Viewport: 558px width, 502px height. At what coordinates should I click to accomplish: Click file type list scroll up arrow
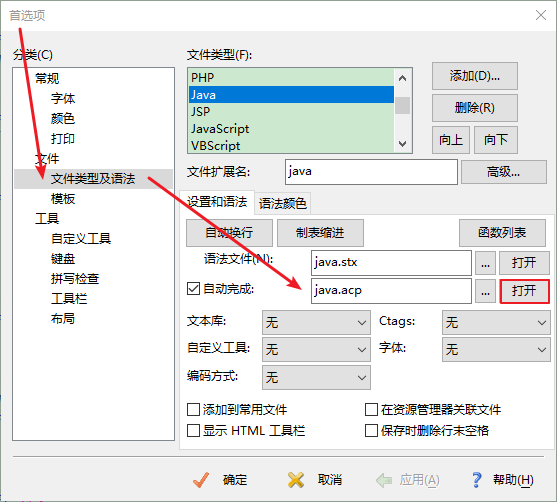pos(402,78)
